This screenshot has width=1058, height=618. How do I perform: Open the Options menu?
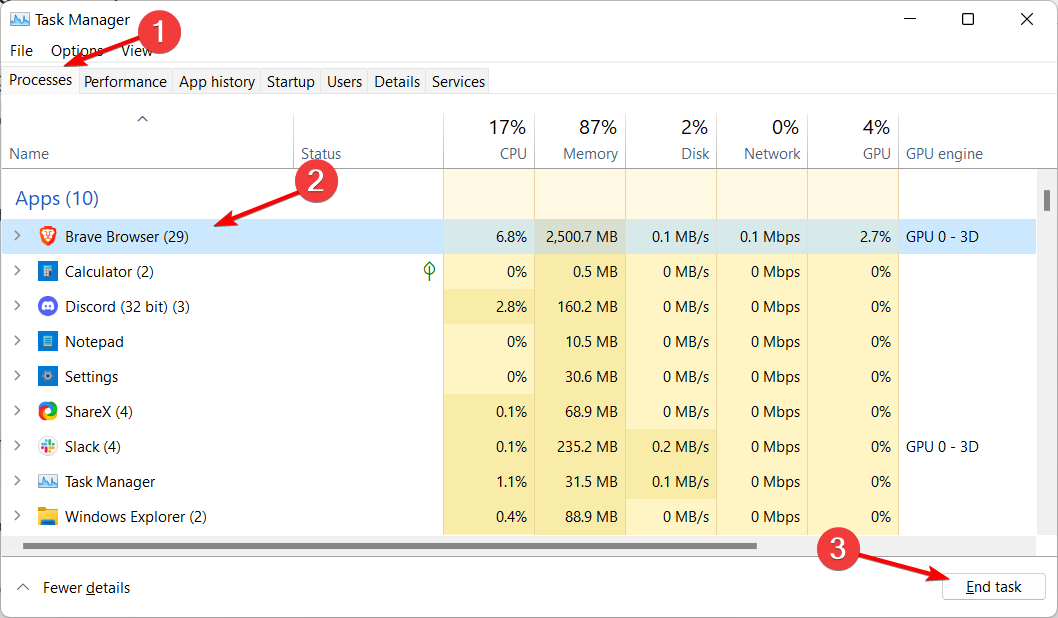pos(77,51)
